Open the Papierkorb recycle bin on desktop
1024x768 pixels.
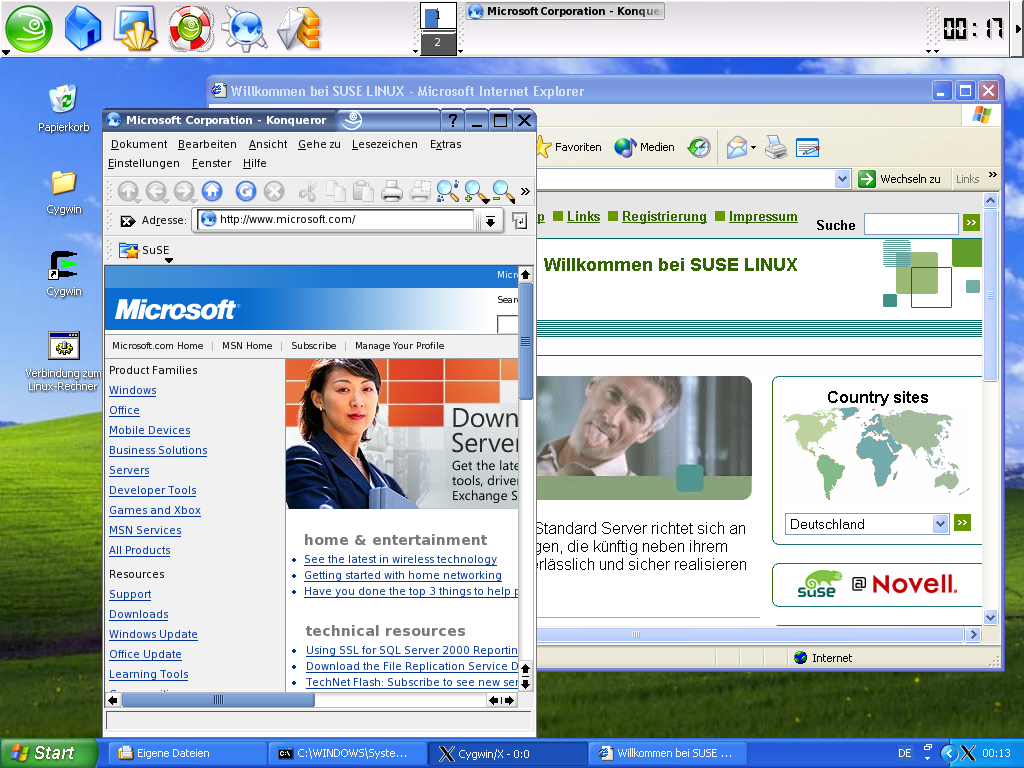64,99
